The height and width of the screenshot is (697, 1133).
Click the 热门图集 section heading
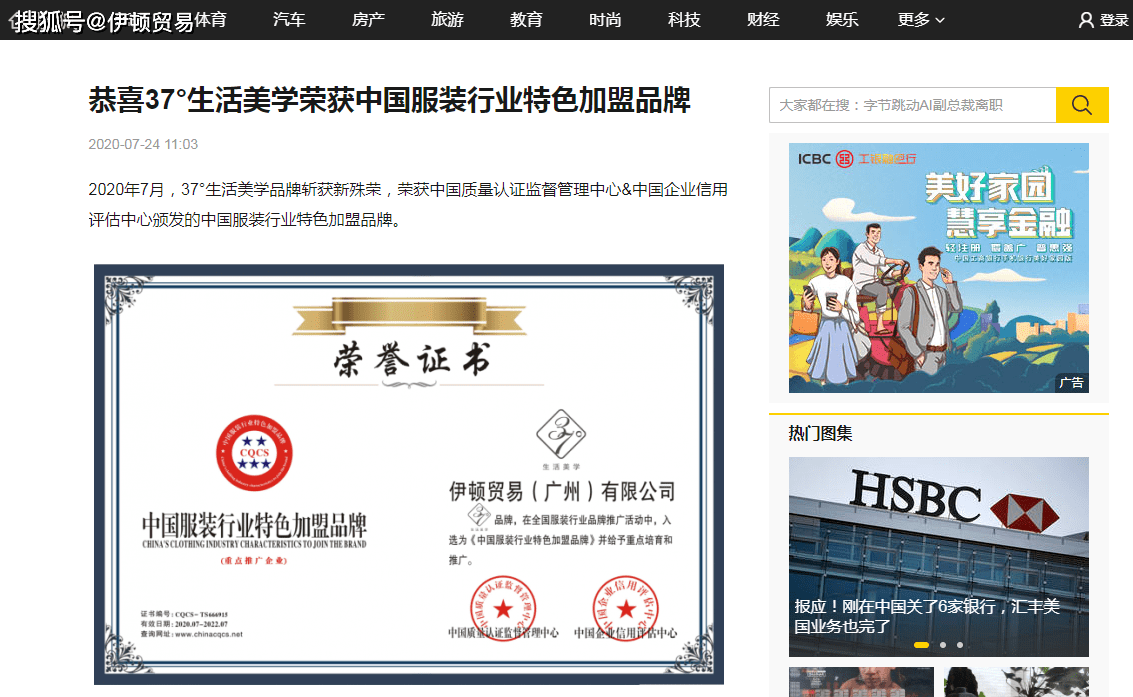820,433
